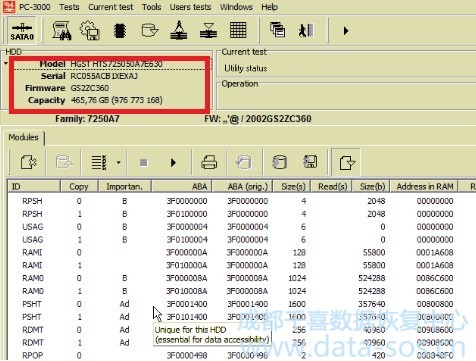Select the USAG row with ABA 3F0100004
The width and height of the screenshot is (476, 361).
coord(242,239)
